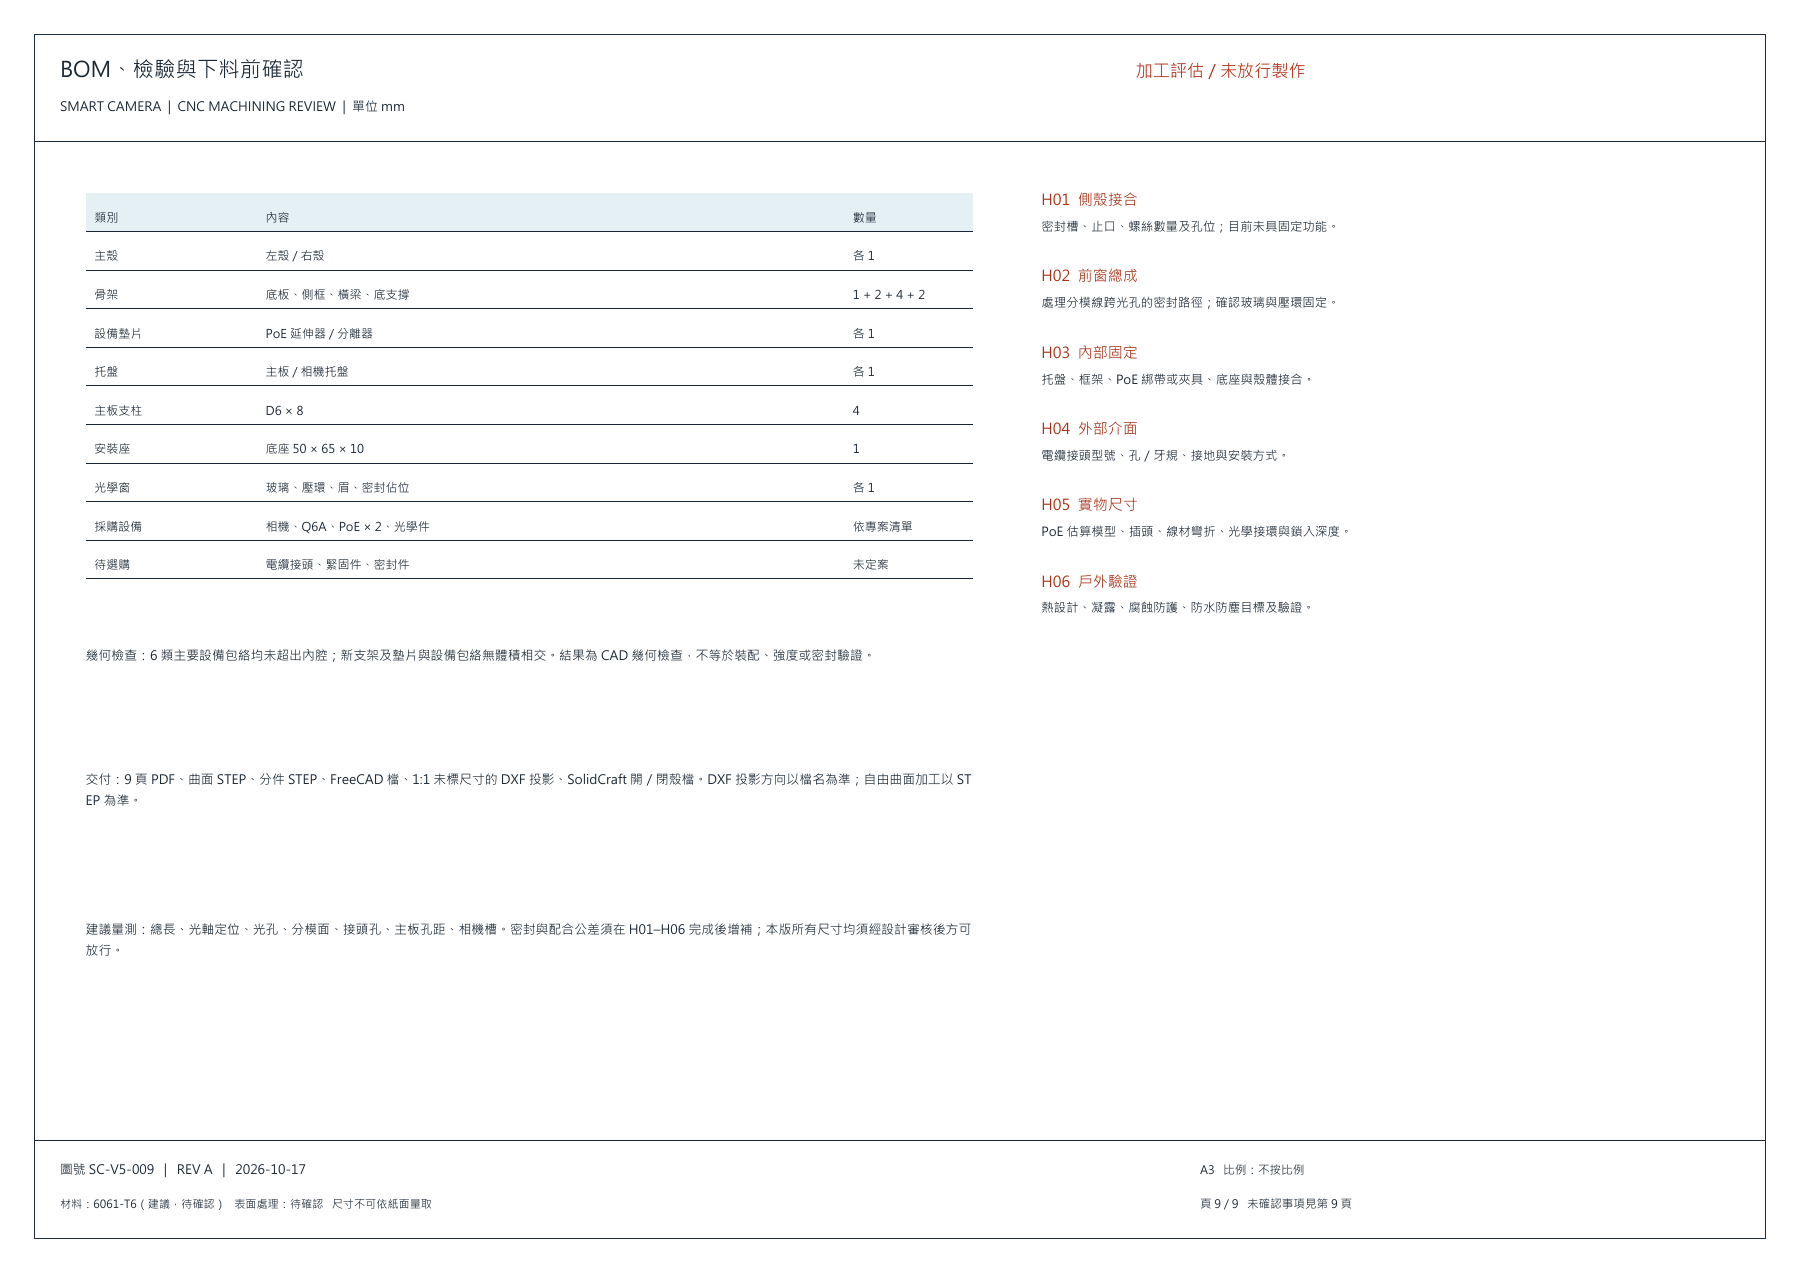Select the 'D6 × 8' cell

coord(284,410)
